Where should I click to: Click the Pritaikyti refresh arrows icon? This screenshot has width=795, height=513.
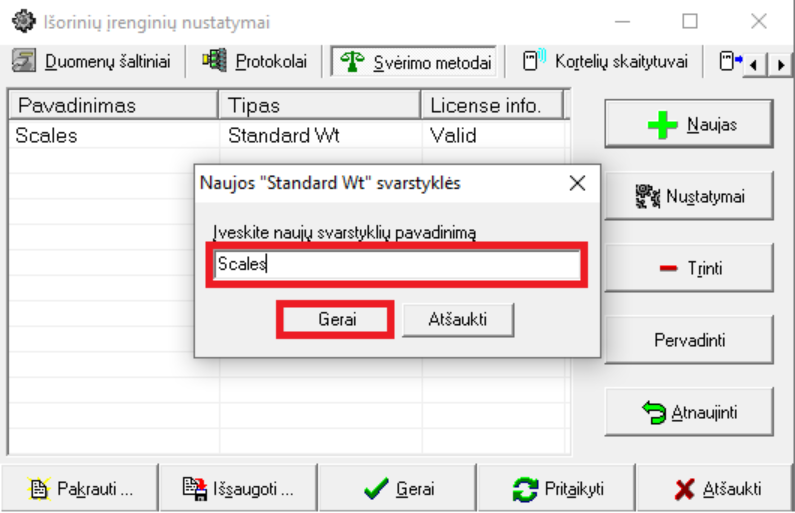(524, 490)
